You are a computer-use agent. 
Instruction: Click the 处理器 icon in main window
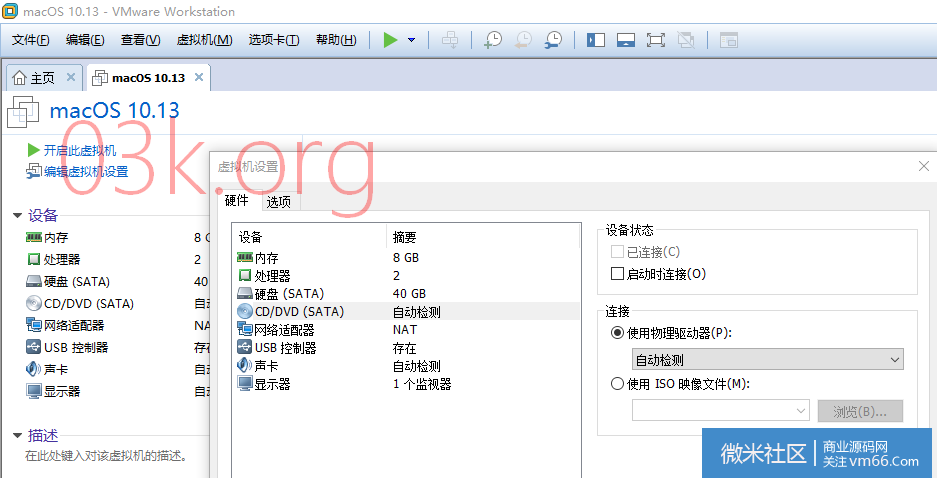click(x=33, y=260)
